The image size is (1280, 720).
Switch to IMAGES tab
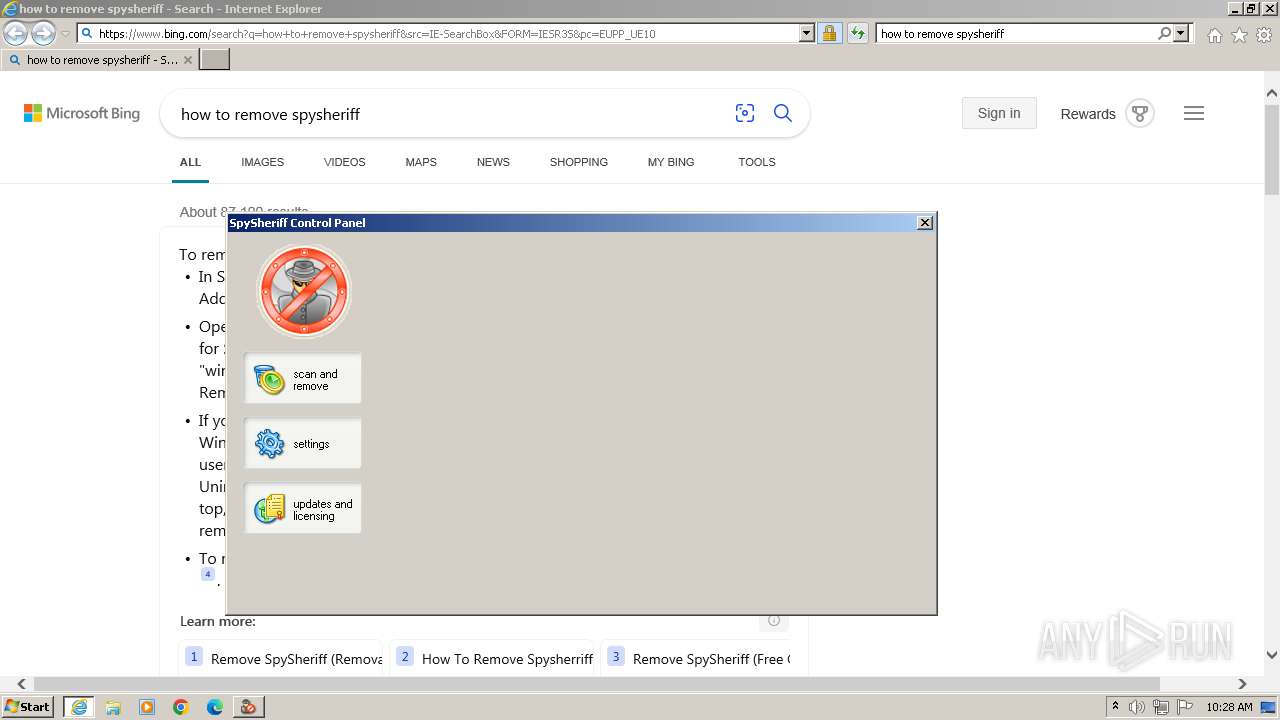262,162
